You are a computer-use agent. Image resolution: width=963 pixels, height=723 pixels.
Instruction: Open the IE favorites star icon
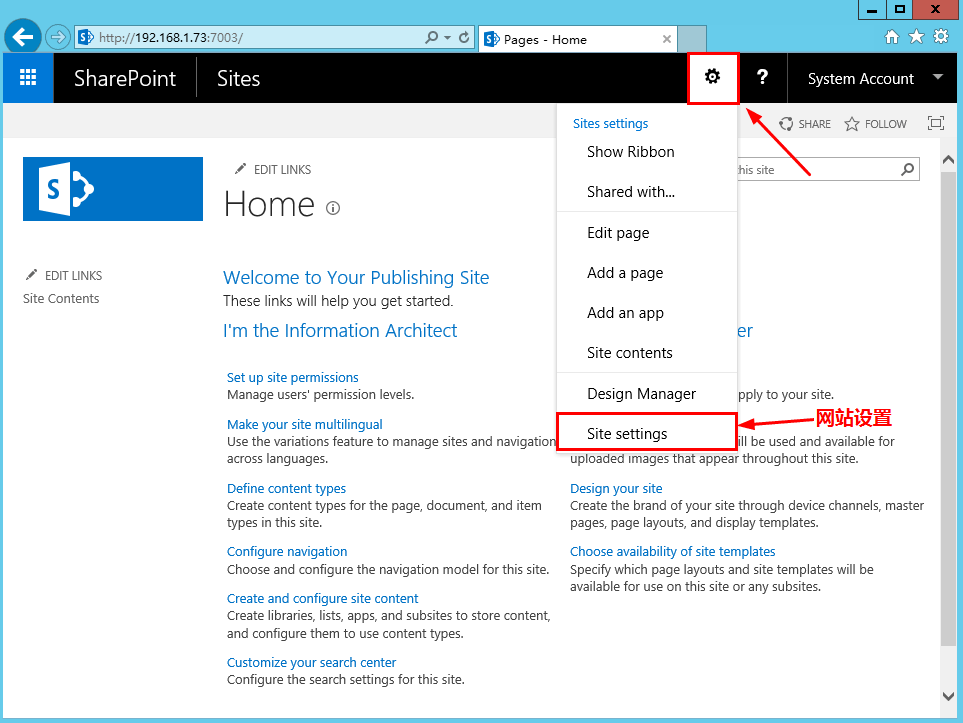pos(916,37)
